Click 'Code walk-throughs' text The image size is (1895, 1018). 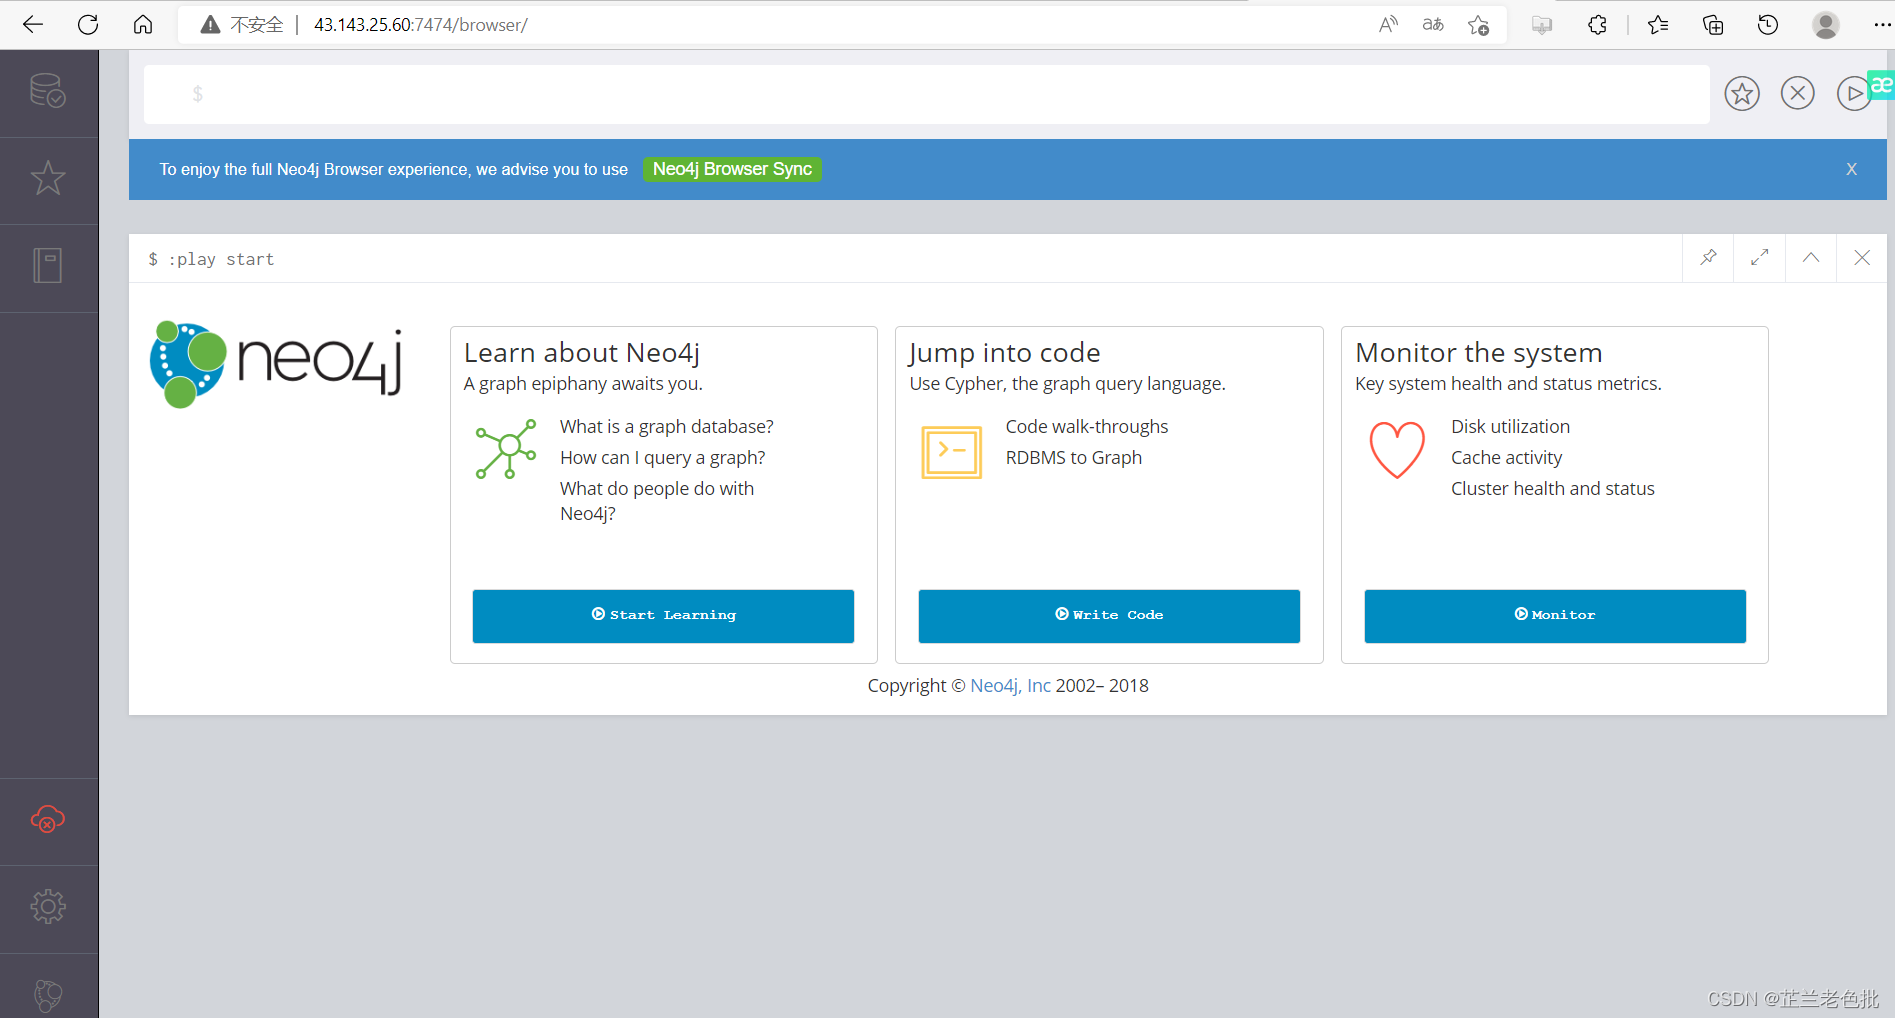(1087, 427)
